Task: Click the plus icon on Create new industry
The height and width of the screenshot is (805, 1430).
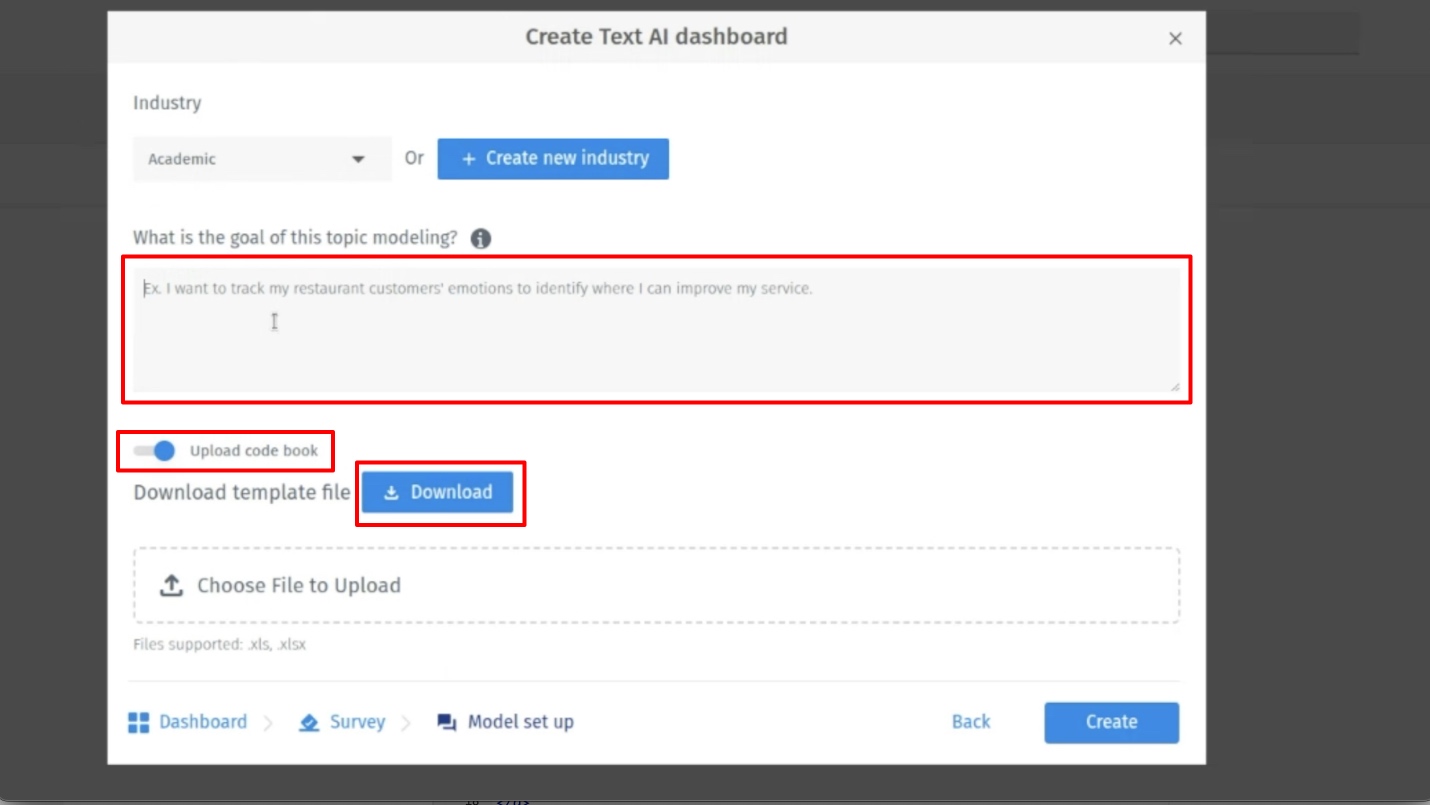Action: coord(468,159)
